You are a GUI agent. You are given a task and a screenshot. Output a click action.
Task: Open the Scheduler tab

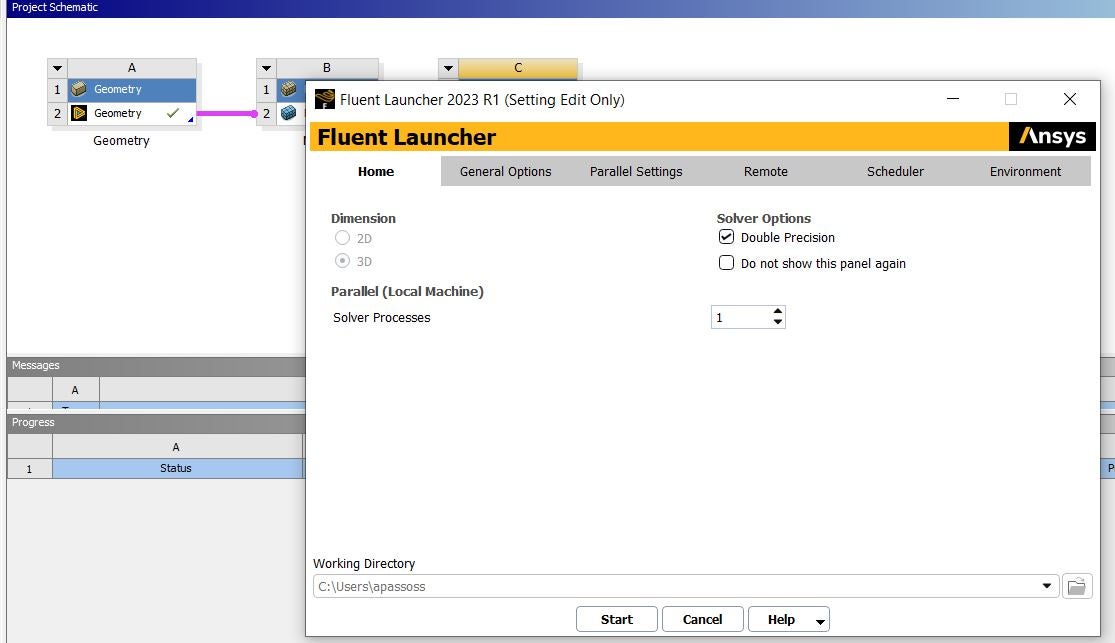[x=895, y=171]
